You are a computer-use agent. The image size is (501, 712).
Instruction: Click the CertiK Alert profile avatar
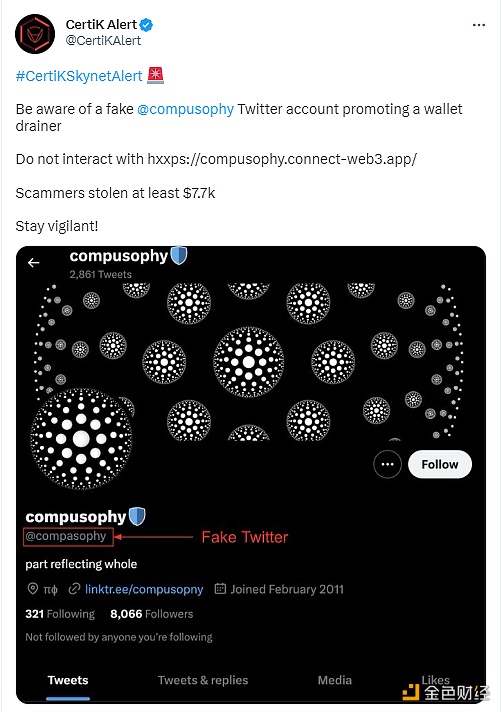click(35, 34)
